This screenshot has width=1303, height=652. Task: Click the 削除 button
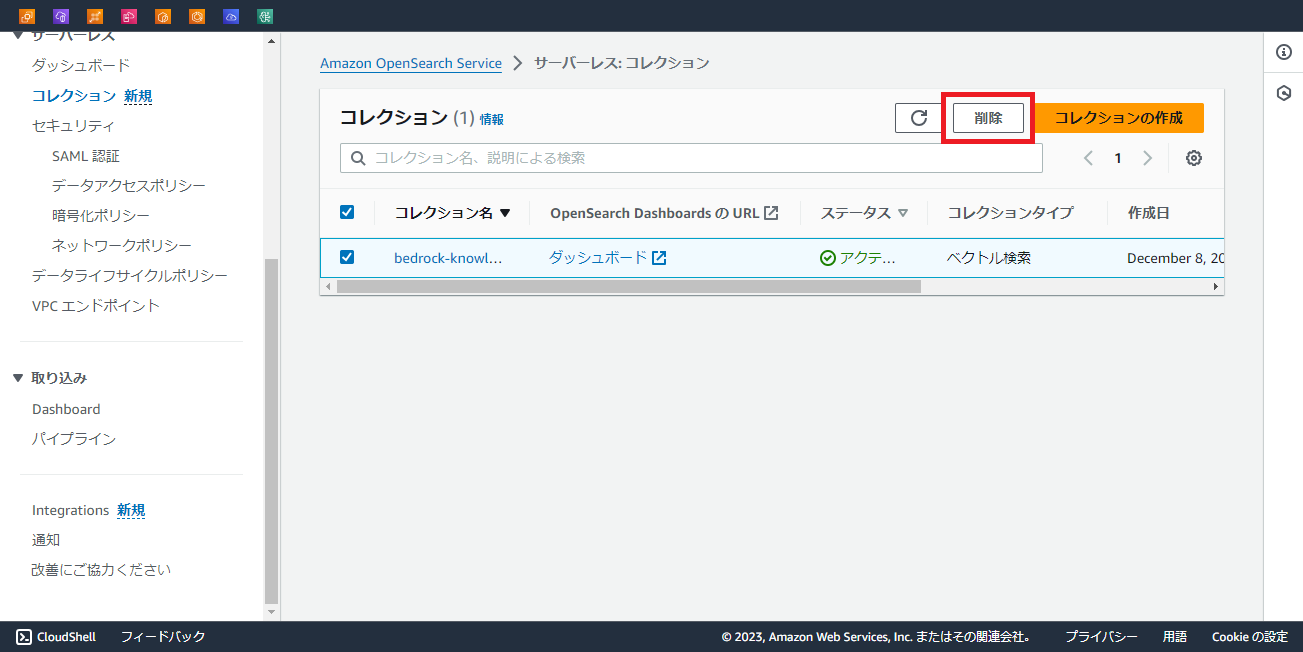coord(988,118)
